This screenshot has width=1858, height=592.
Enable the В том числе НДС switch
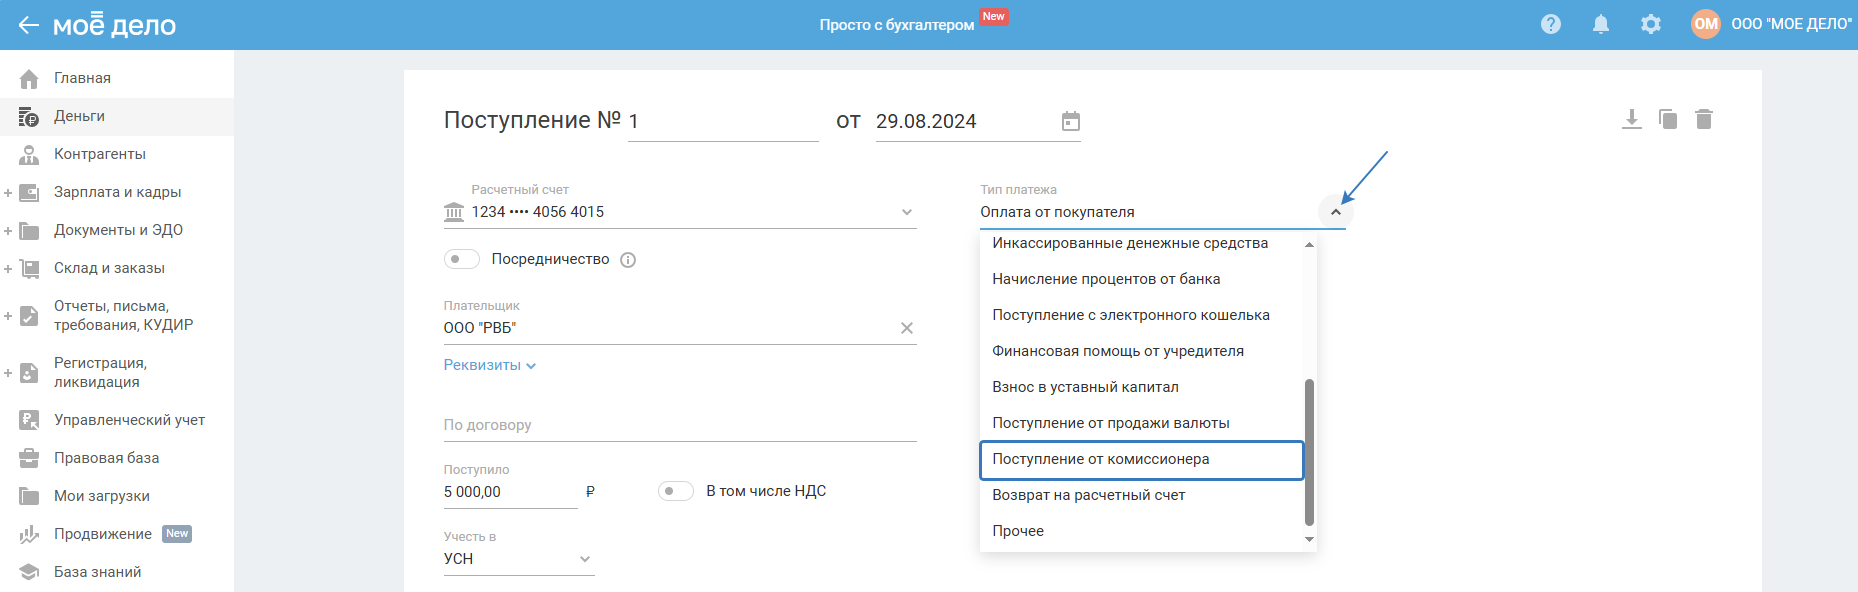point(675,491)
